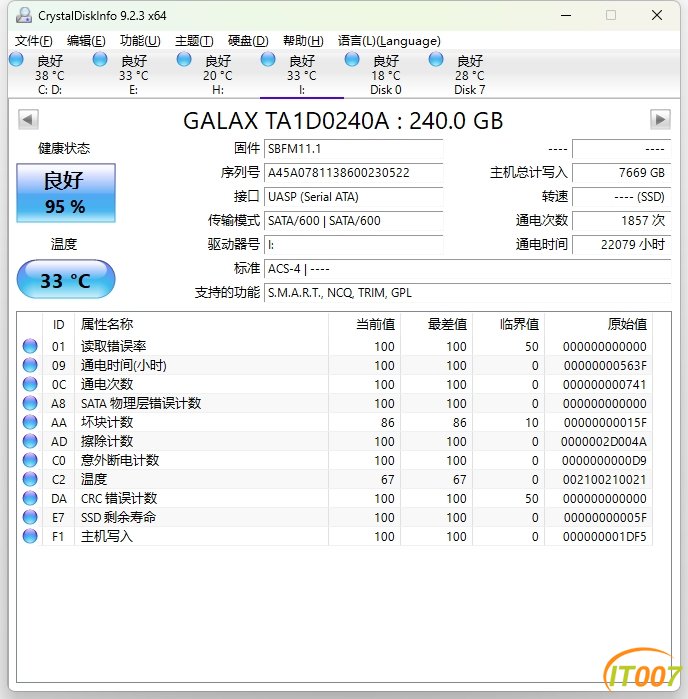Click the supported features field S.M.A.R.T., NCQ, TRIM, GPL
Image resolution: width=688 pixels, height=699 pixels.
pyautogui.click(x=467, y=293)
